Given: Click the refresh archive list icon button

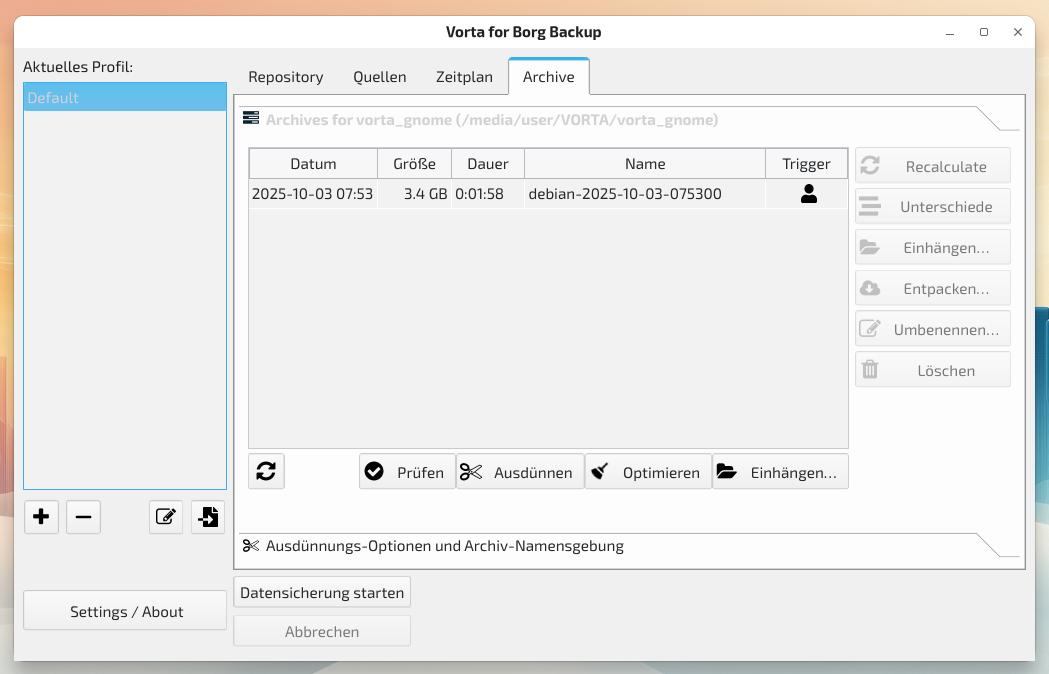Looking at the screenshot, I should pos(266,471).
